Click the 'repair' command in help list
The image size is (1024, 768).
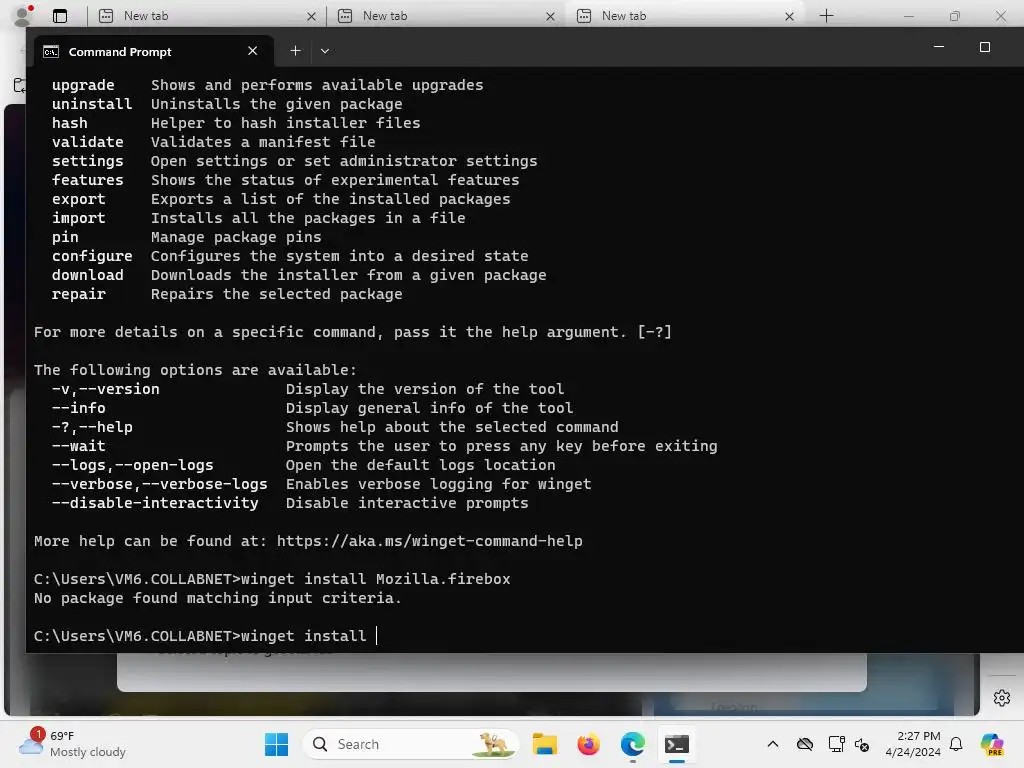(78, 295)
